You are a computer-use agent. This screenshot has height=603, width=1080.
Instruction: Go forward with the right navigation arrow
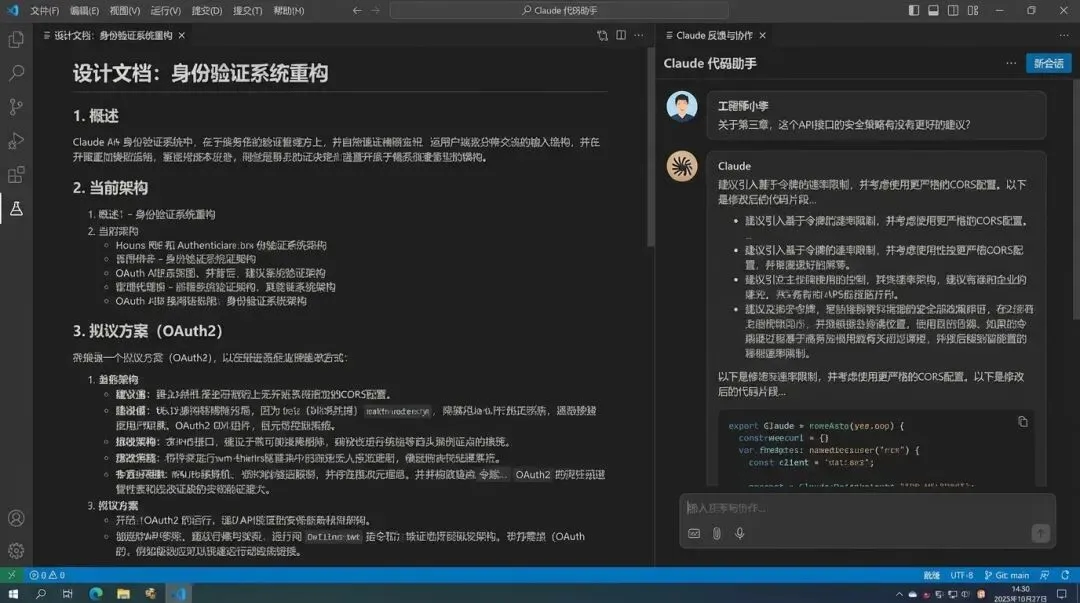click(x=375, y=10)
